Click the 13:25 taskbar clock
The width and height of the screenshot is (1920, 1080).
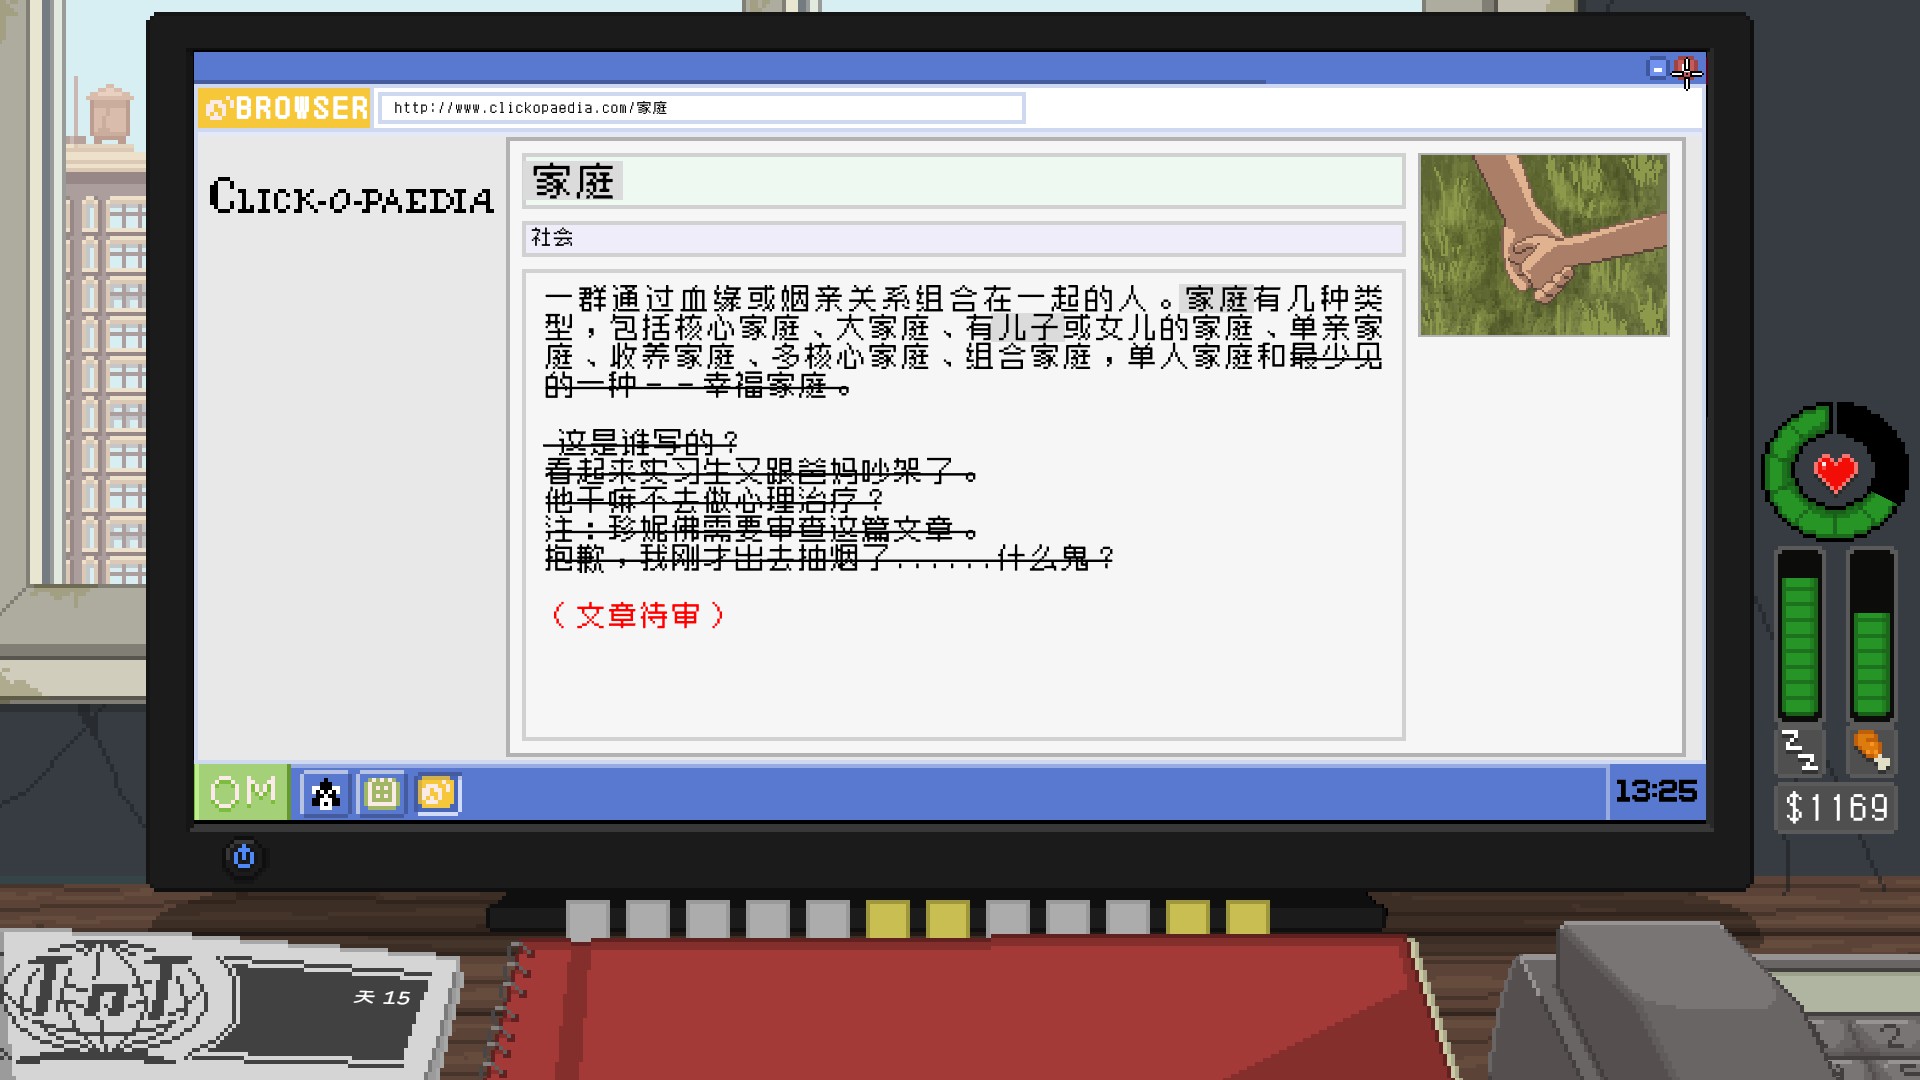[x=1655, y=792]
